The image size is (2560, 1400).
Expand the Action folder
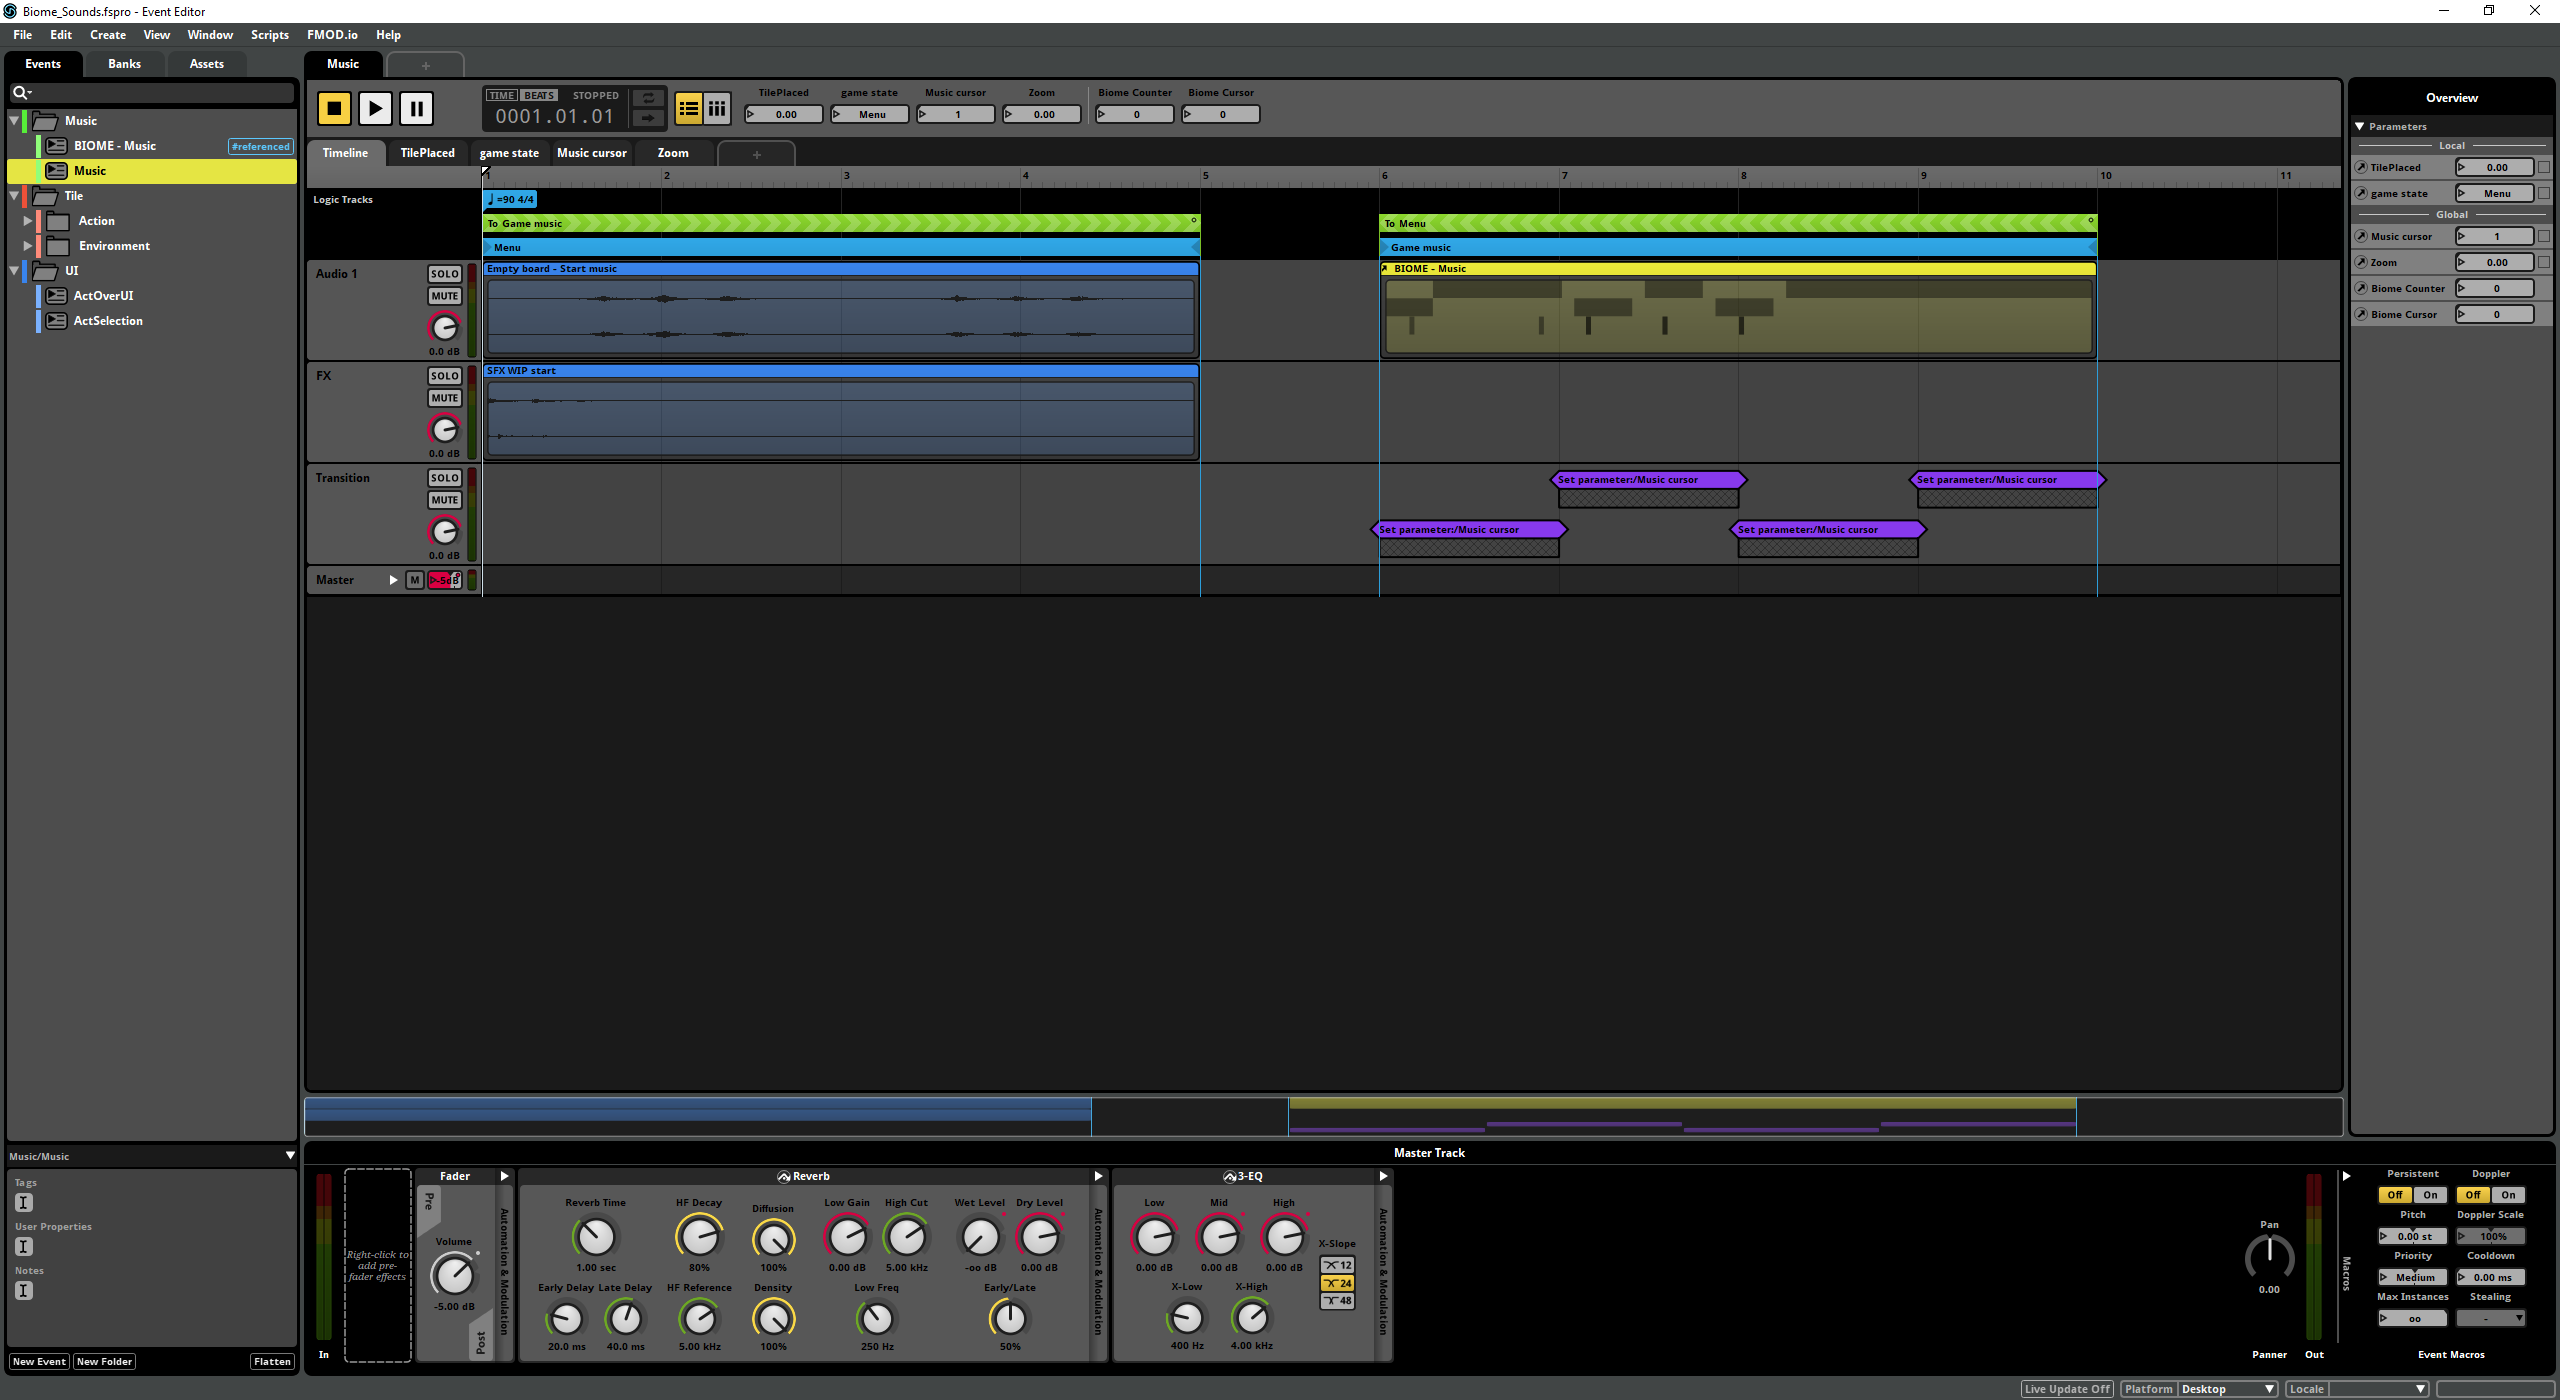28,221
